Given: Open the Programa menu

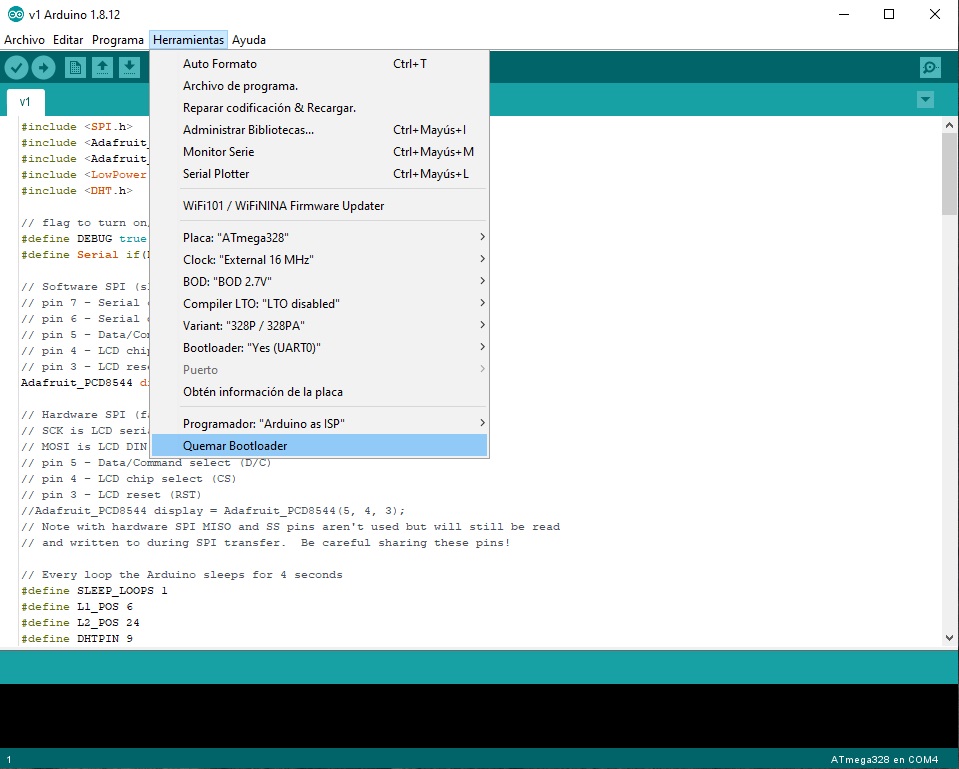Looking at the screenshot, I should coord(117,40).
